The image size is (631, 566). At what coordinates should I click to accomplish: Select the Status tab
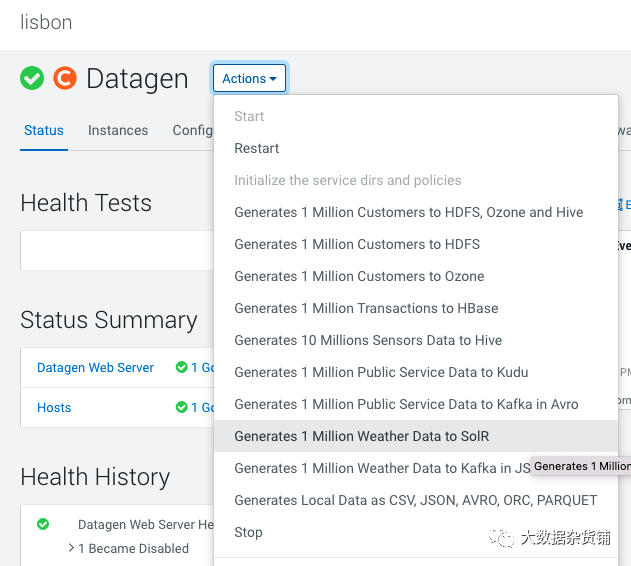(x=44, y=130)
